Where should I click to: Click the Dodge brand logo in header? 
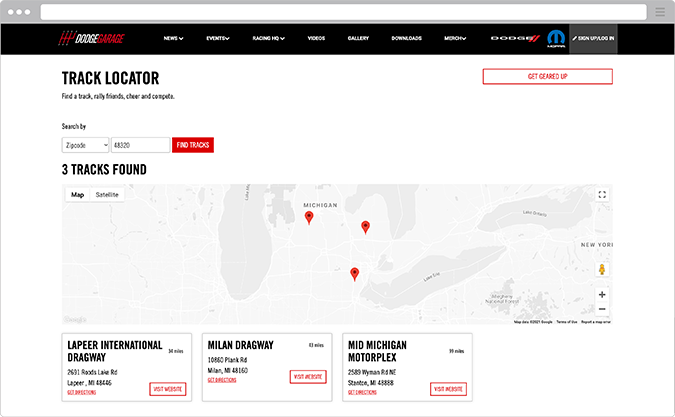pos(515,38)
